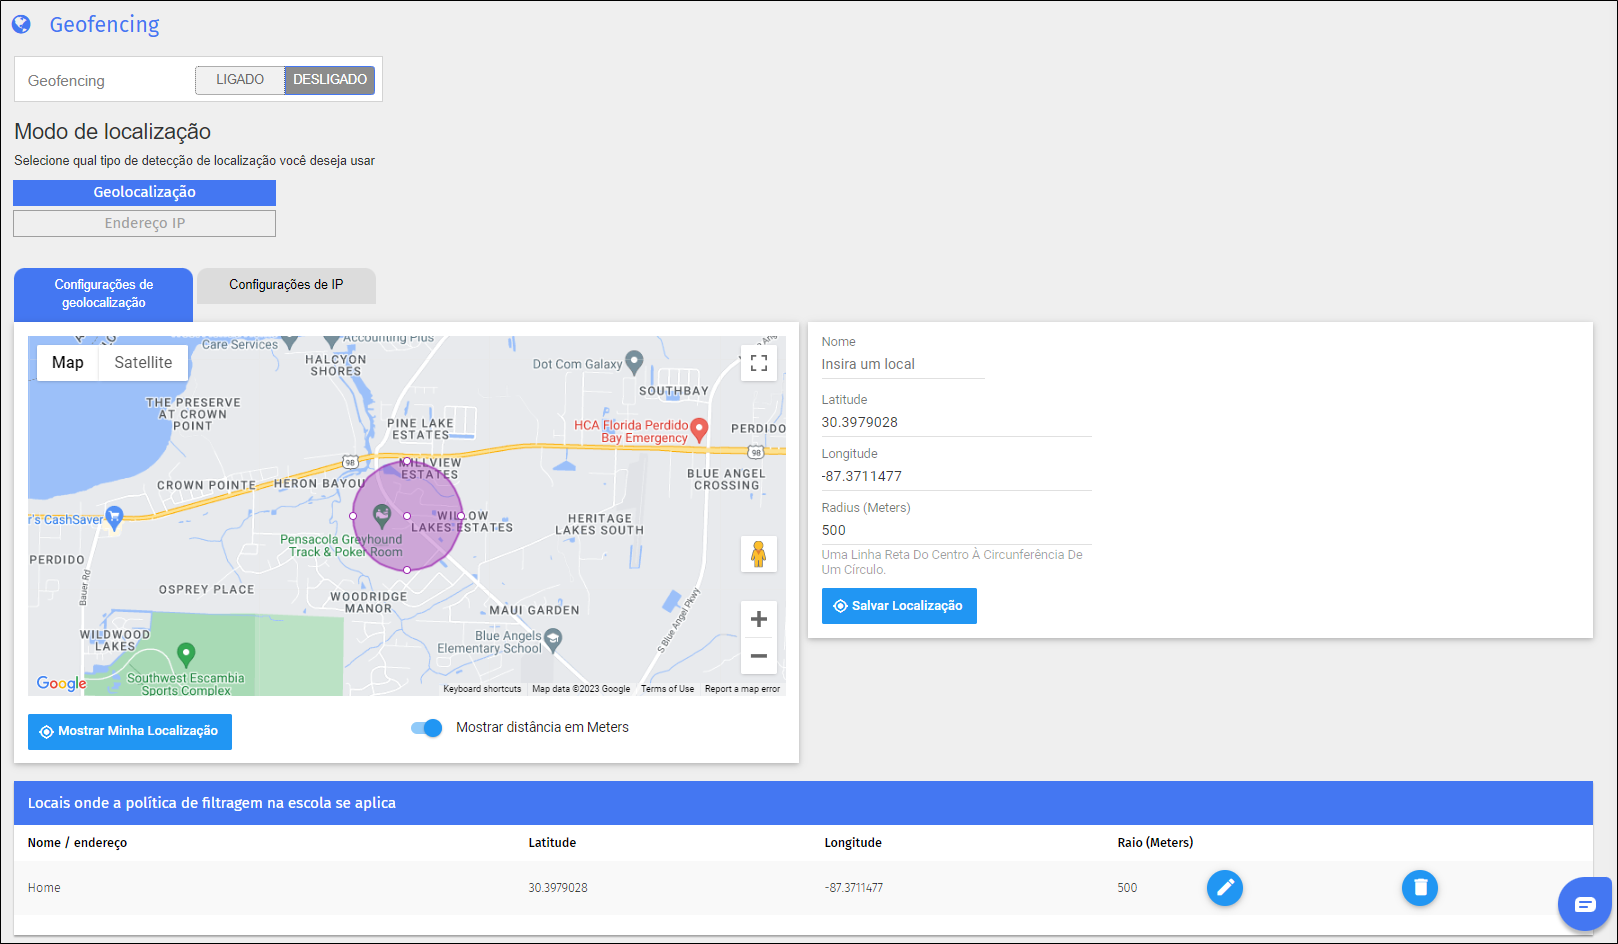Open Configurações de IP tab

tap(286, 285)
